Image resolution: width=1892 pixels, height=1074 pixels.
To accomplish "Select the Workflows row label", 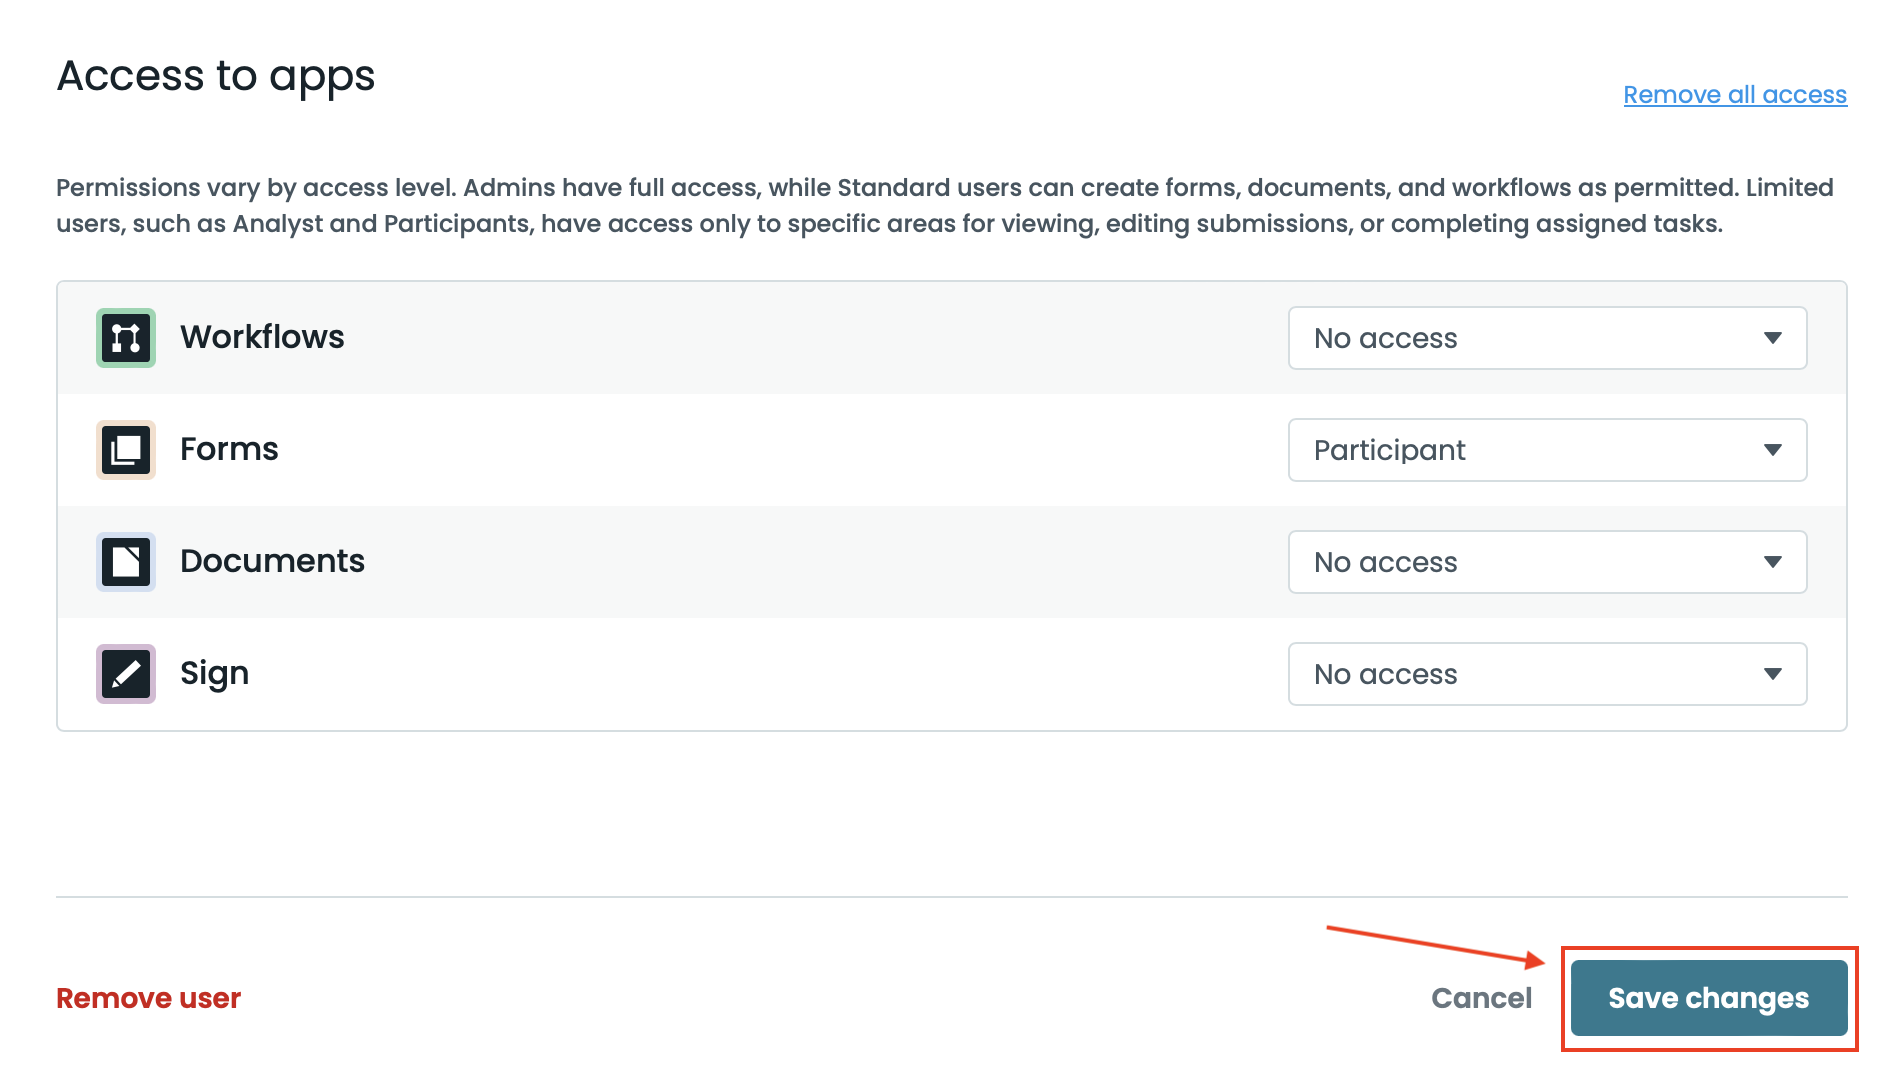I will click(262, 338).
